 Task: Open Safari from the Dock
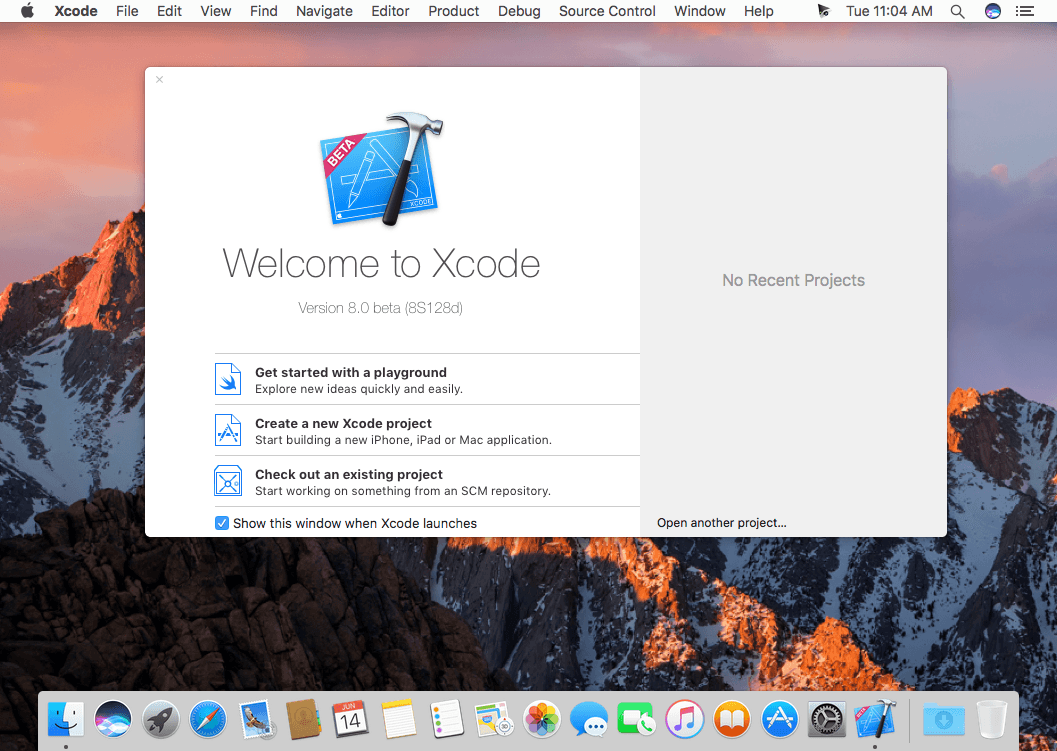pos(208,719)
